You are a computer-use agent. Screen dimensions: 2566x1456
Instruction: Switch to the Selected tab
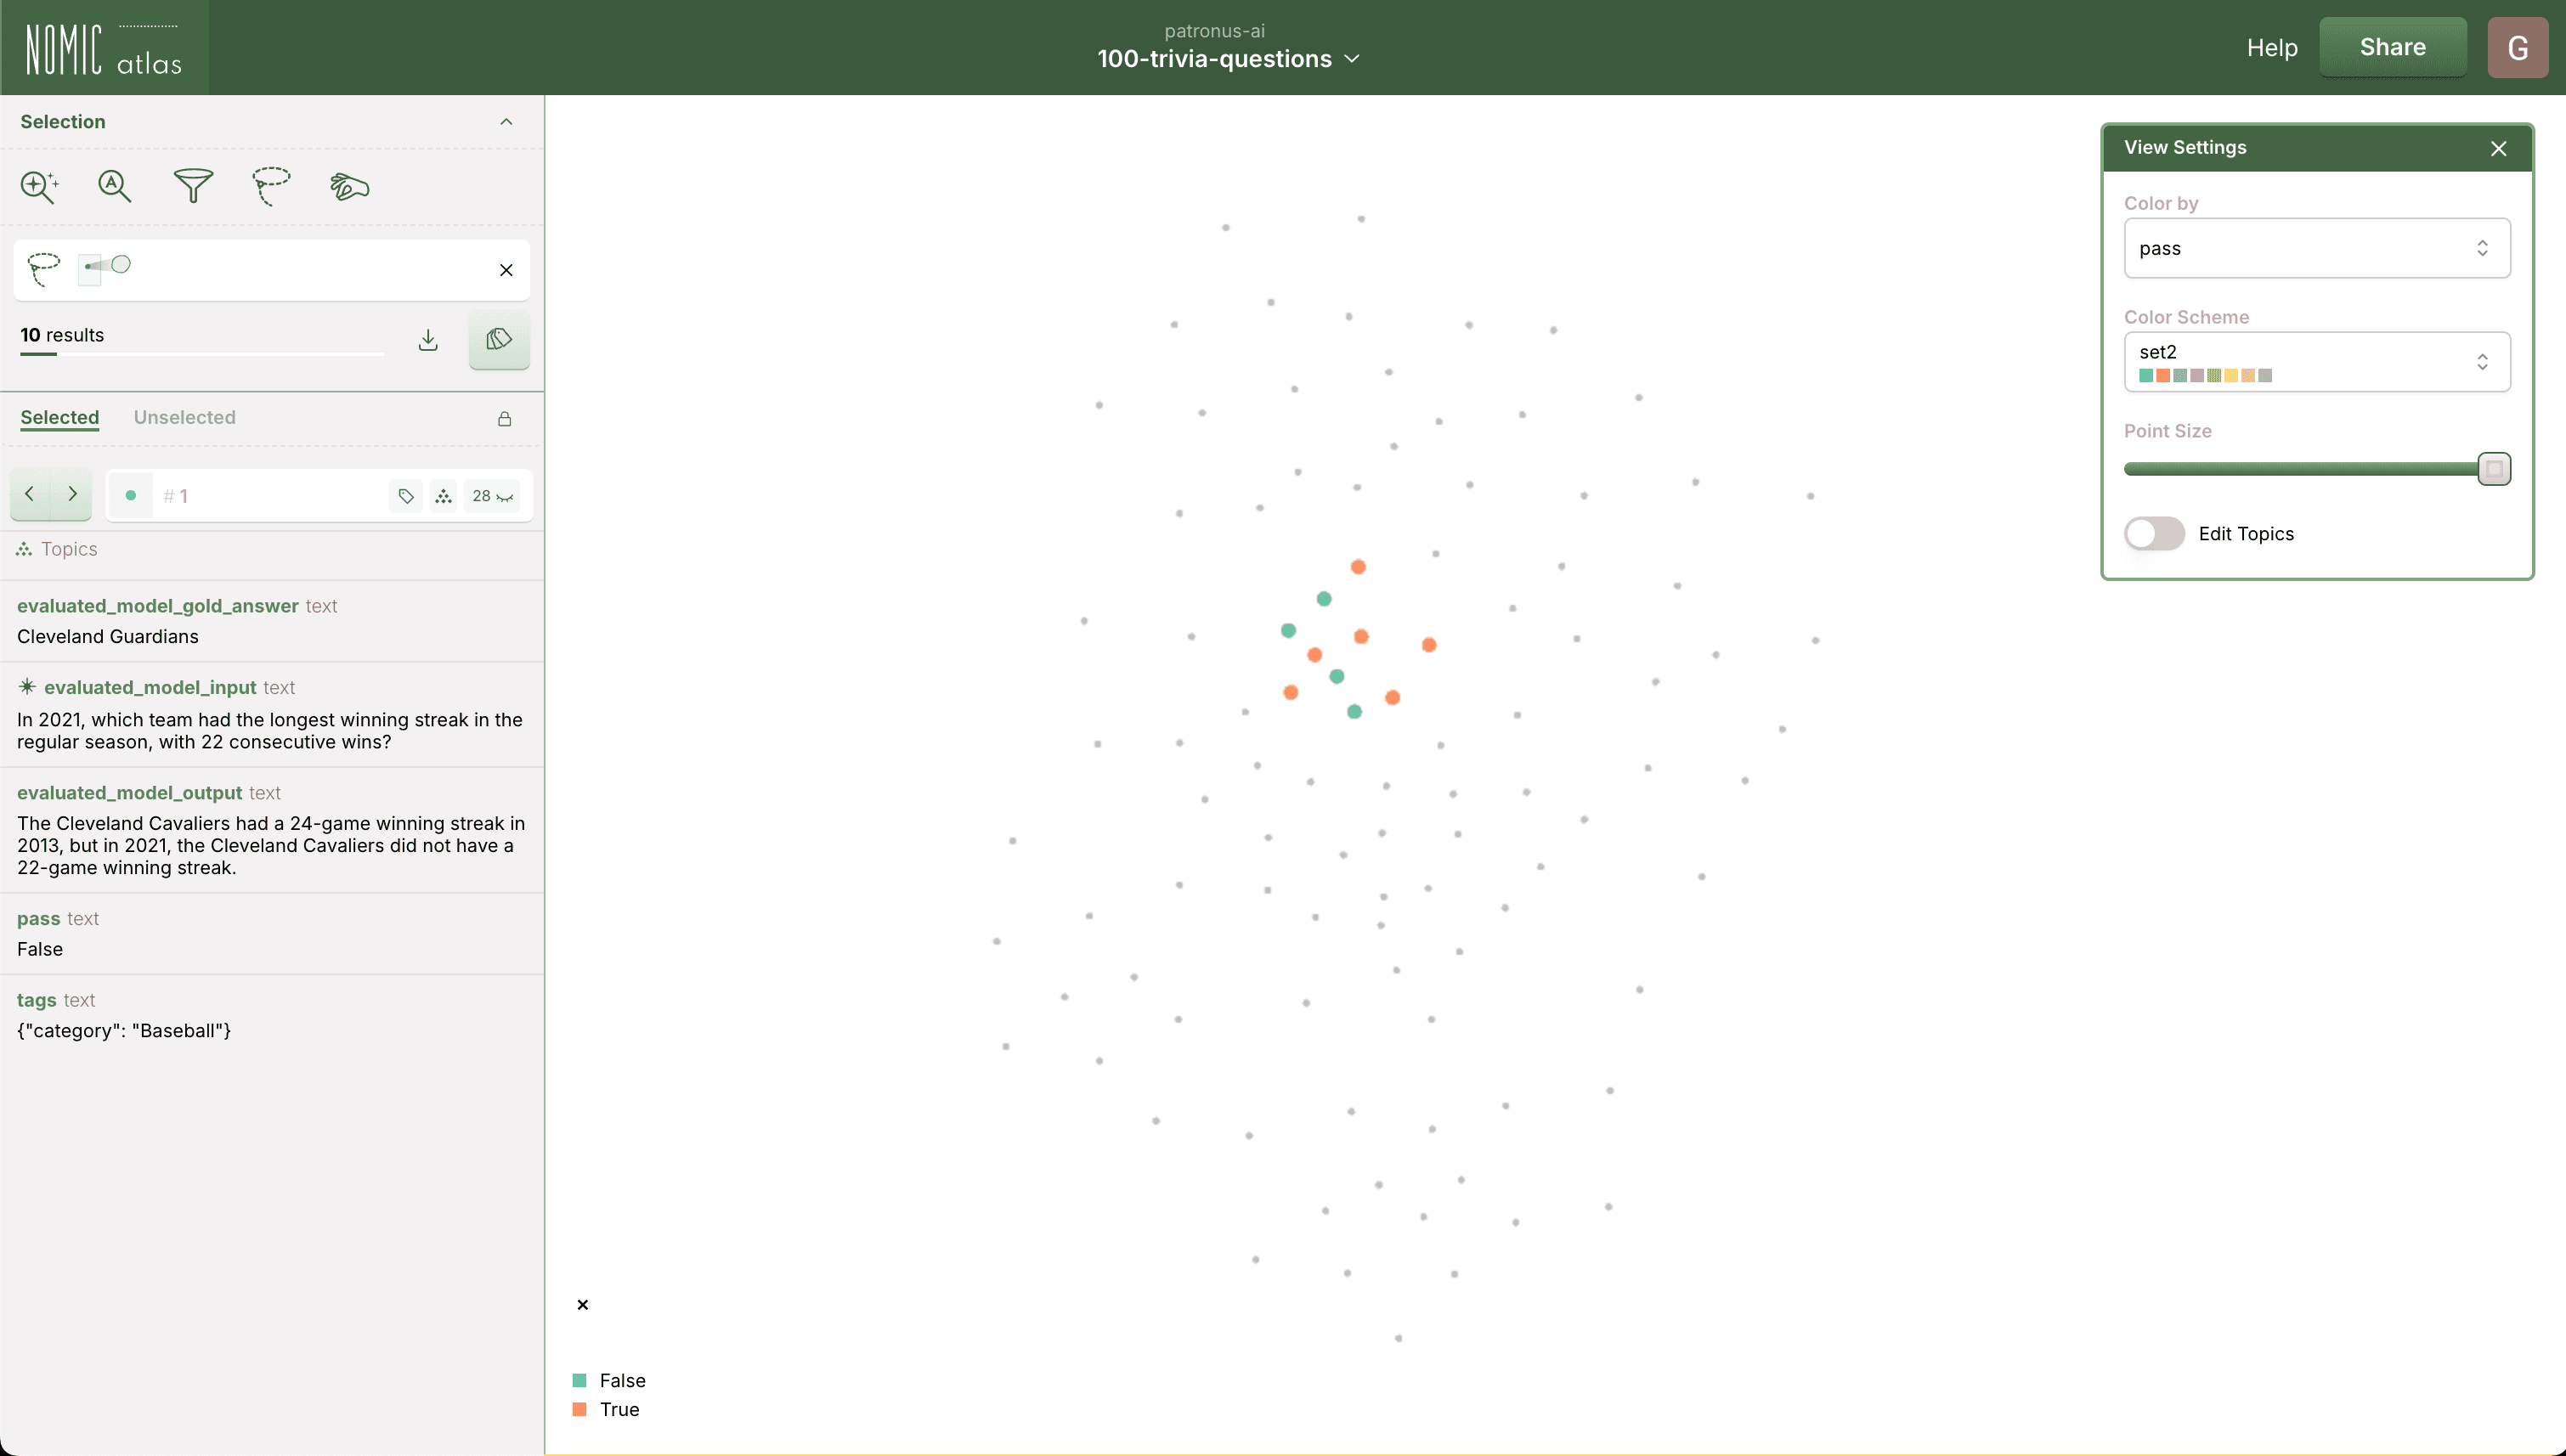pyautogui.click(x=60, y=417)
